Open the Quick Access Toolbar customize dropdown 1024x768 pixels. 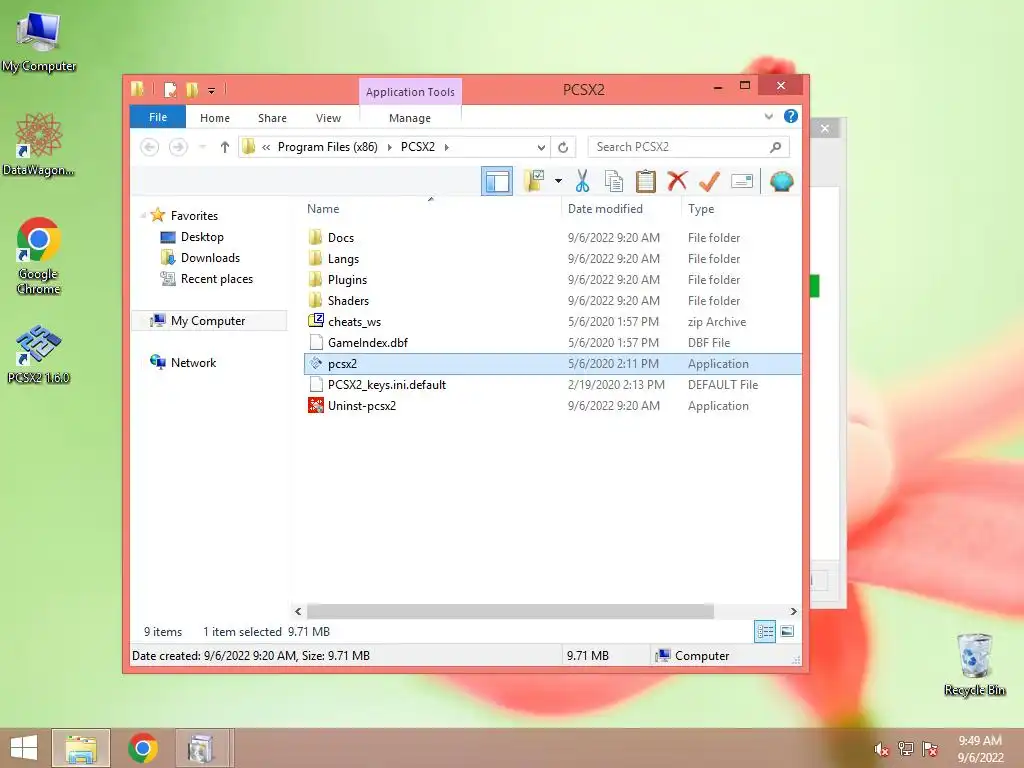[212, 90]
